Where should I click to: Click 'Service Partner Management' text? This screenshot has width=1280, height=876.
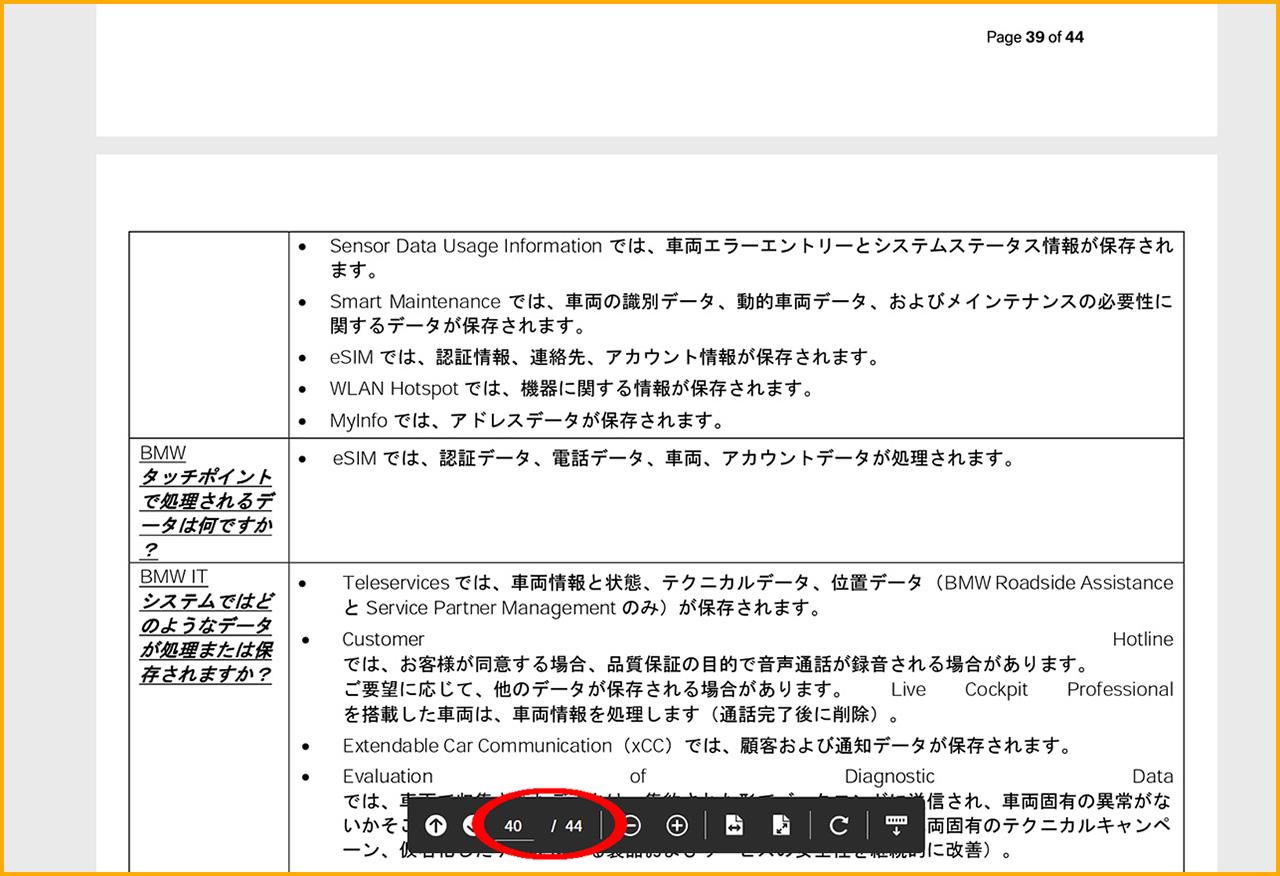(490, 608)
